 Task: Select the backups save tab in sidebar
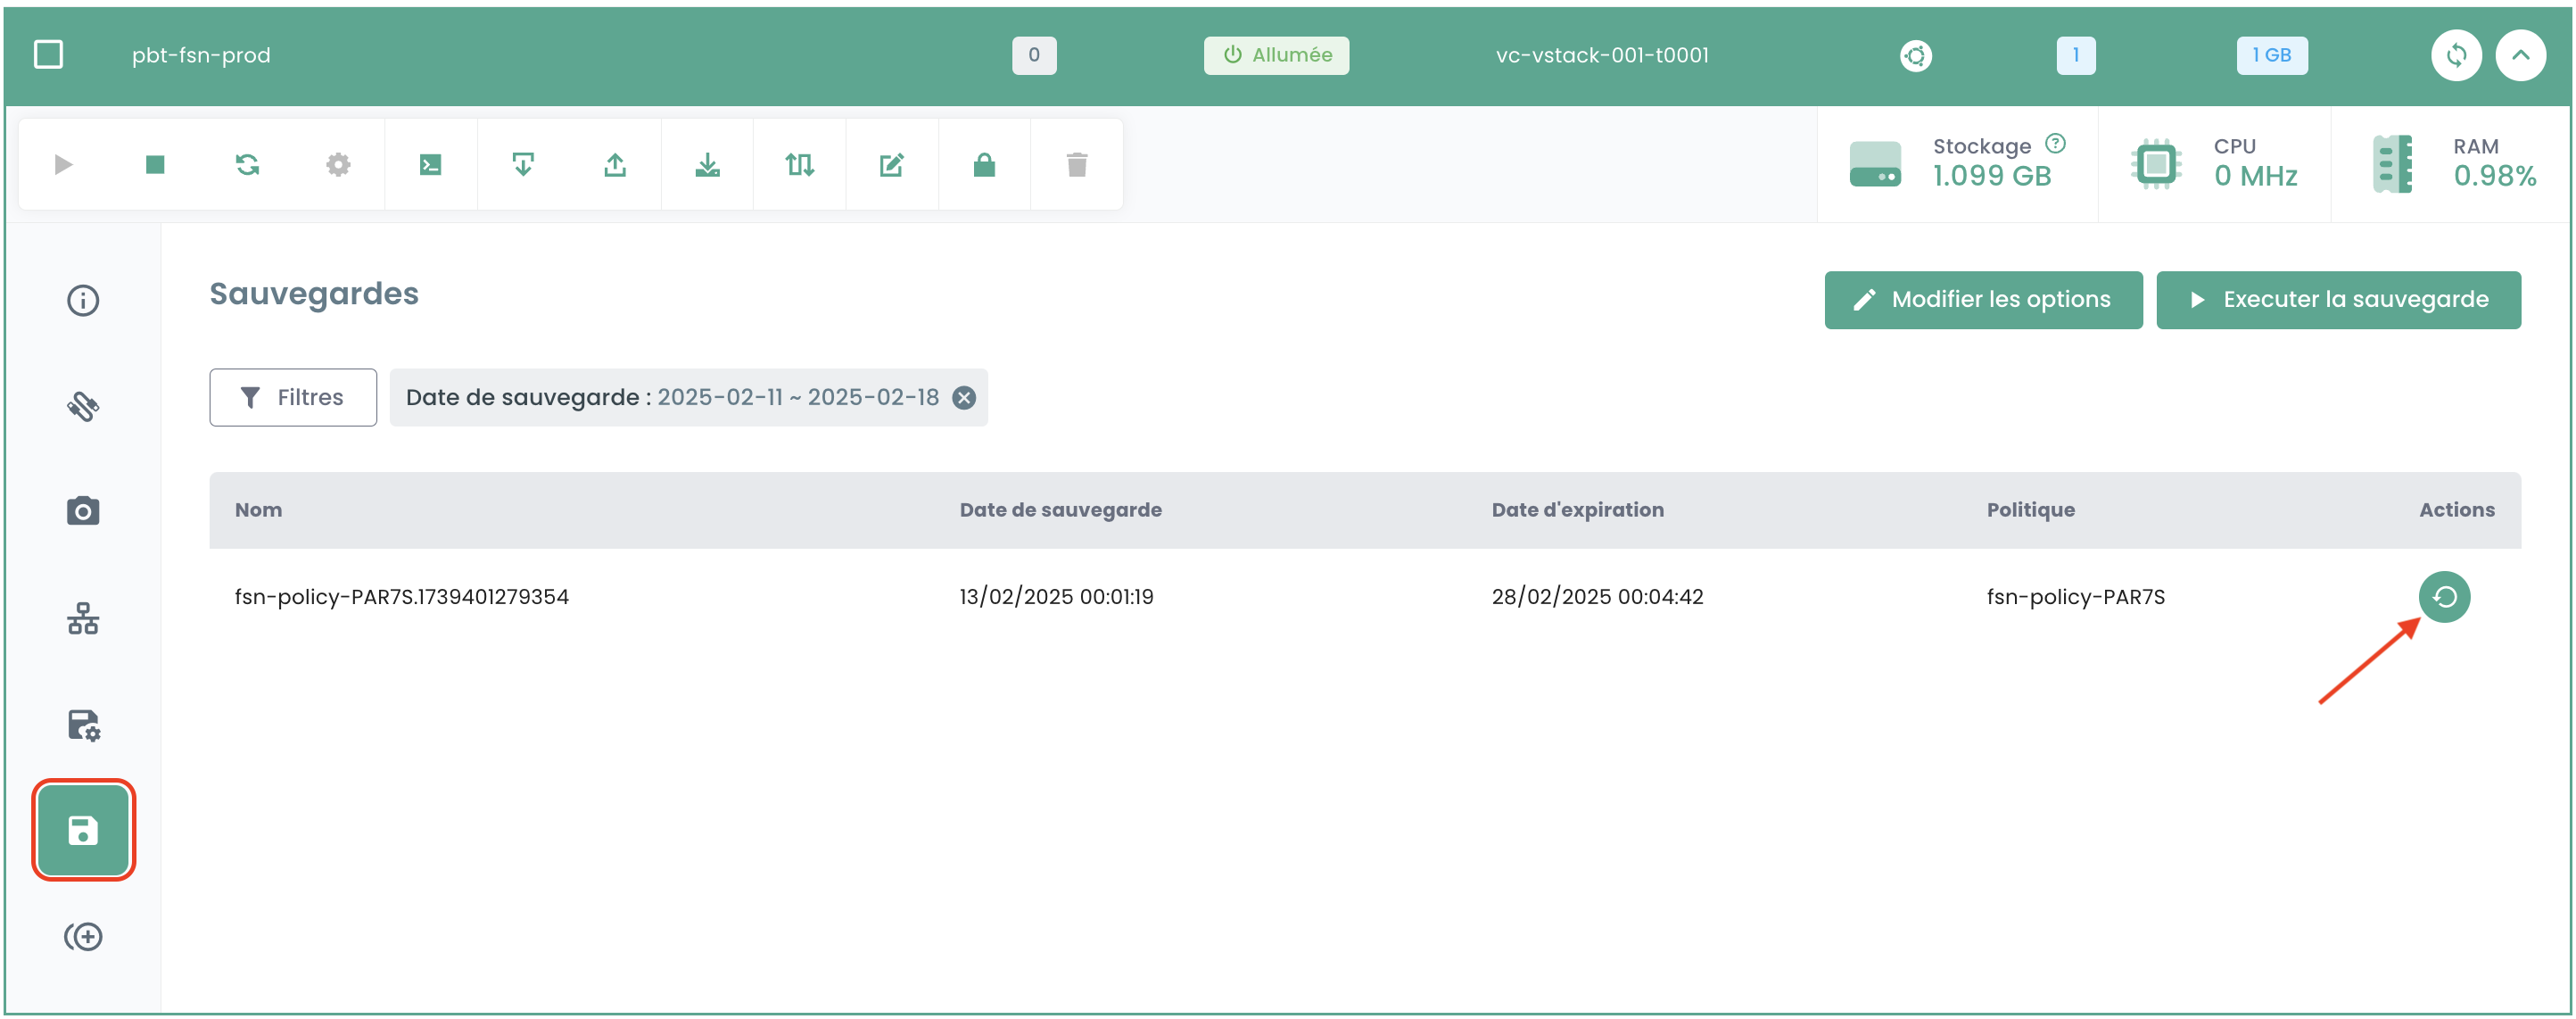83,830
